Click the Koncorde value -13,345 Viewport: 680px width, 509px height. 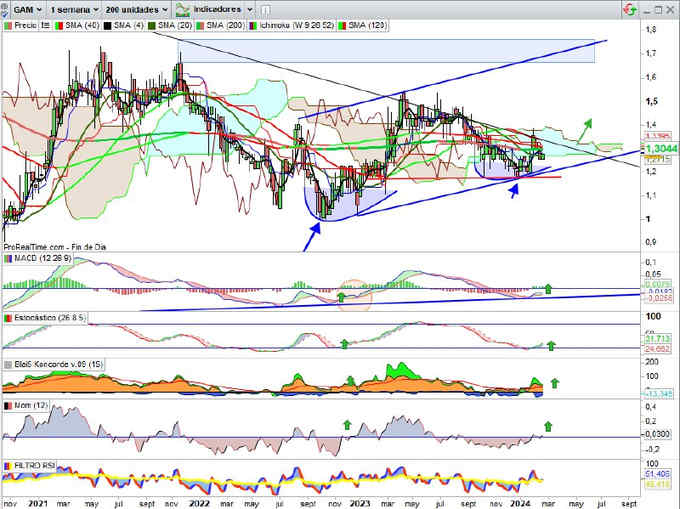pos(658,394)
